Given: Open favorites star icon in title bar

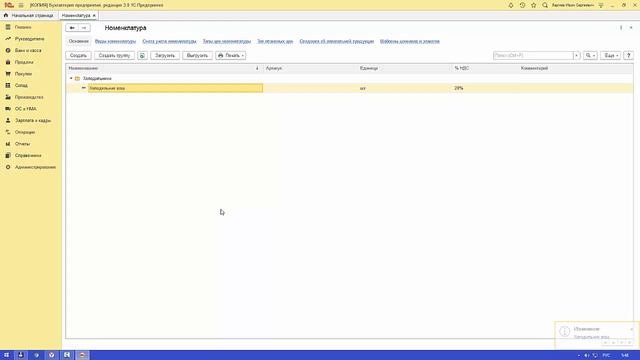Looking at the screenshot, I should [533, 5].
